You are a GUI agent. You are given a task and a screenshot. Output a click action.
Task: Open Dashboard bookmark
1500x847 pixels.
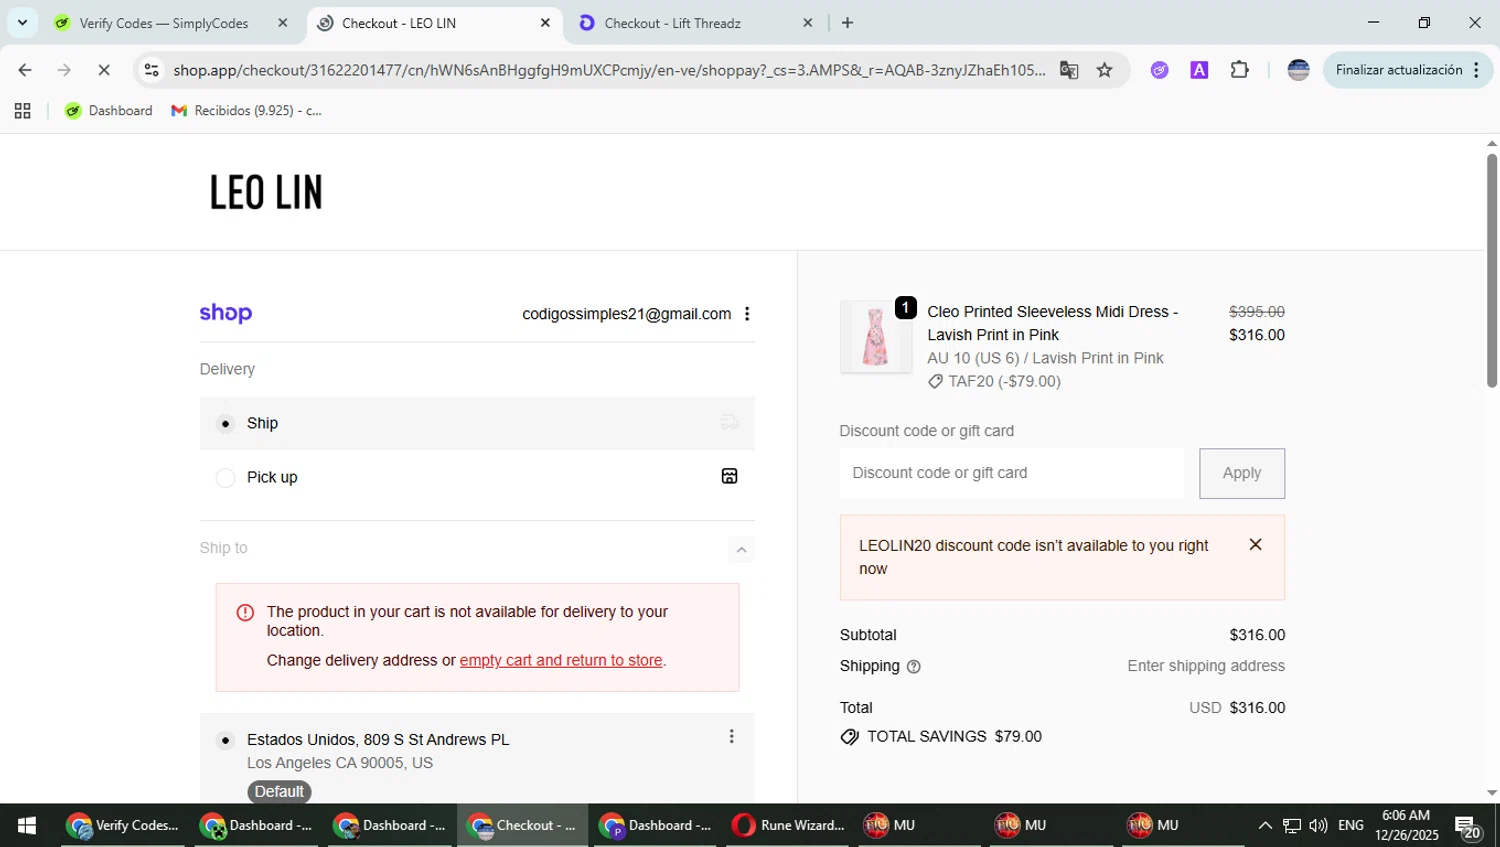108,111
